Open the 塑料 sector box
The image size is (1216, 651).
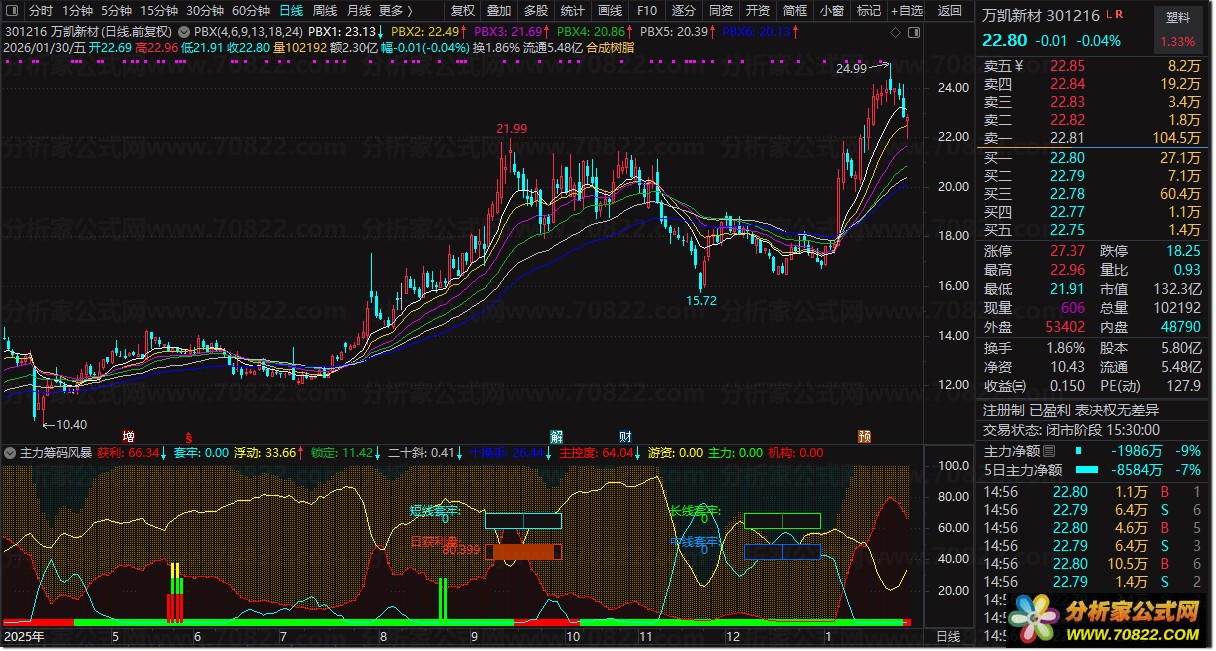tap(1185, 18)
